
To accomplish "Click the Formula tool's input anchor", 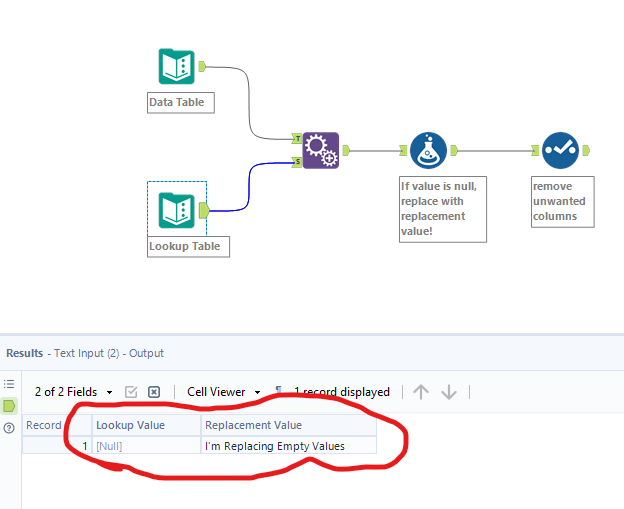I will click(x=403, y=150).
